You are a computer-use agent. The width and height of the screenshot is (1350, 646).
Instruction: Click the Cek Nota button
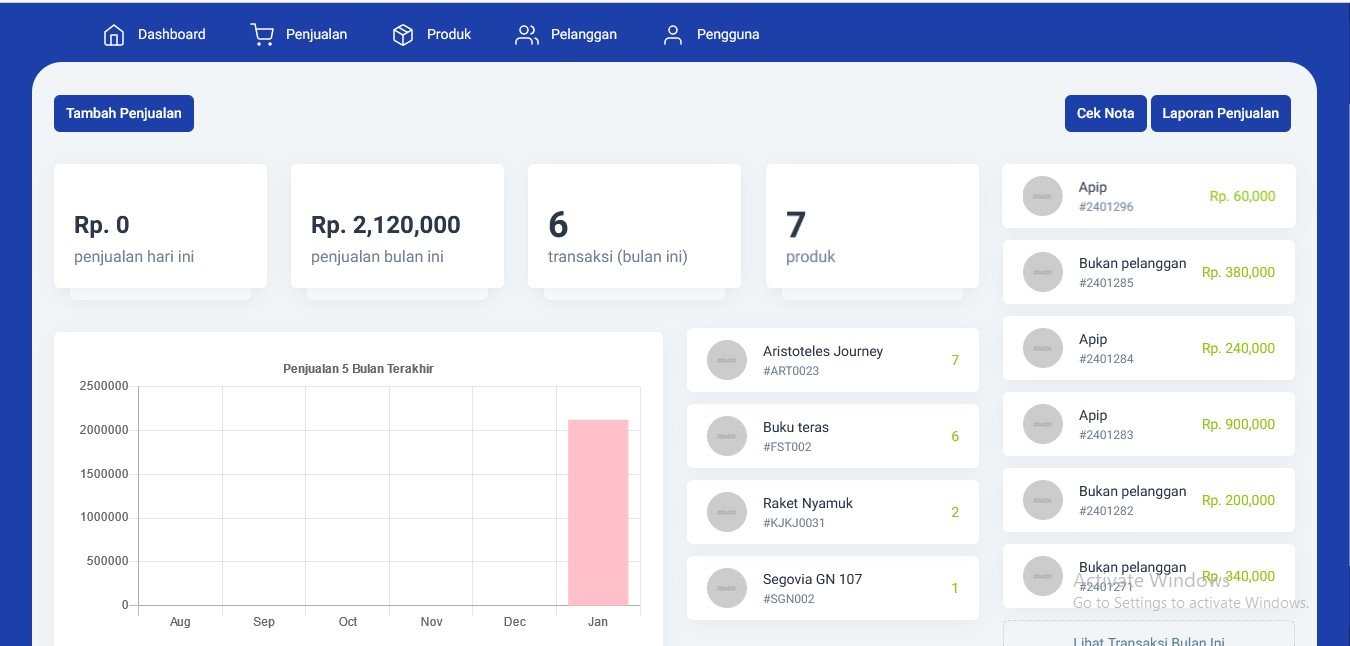[x=1105, y=113]
